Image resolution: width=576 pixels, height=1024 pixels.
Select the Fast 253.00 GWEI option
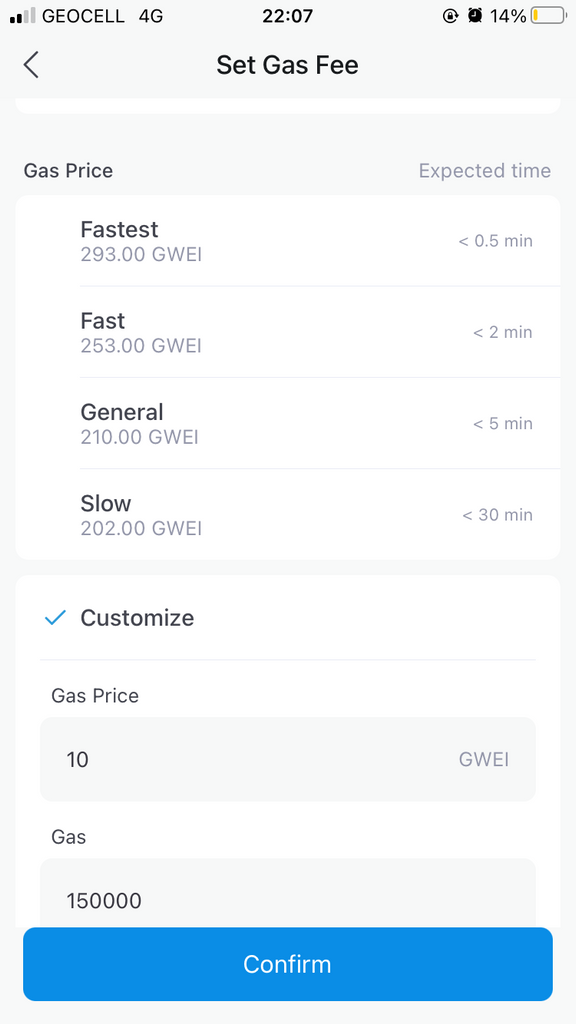[x=287, y=332]
